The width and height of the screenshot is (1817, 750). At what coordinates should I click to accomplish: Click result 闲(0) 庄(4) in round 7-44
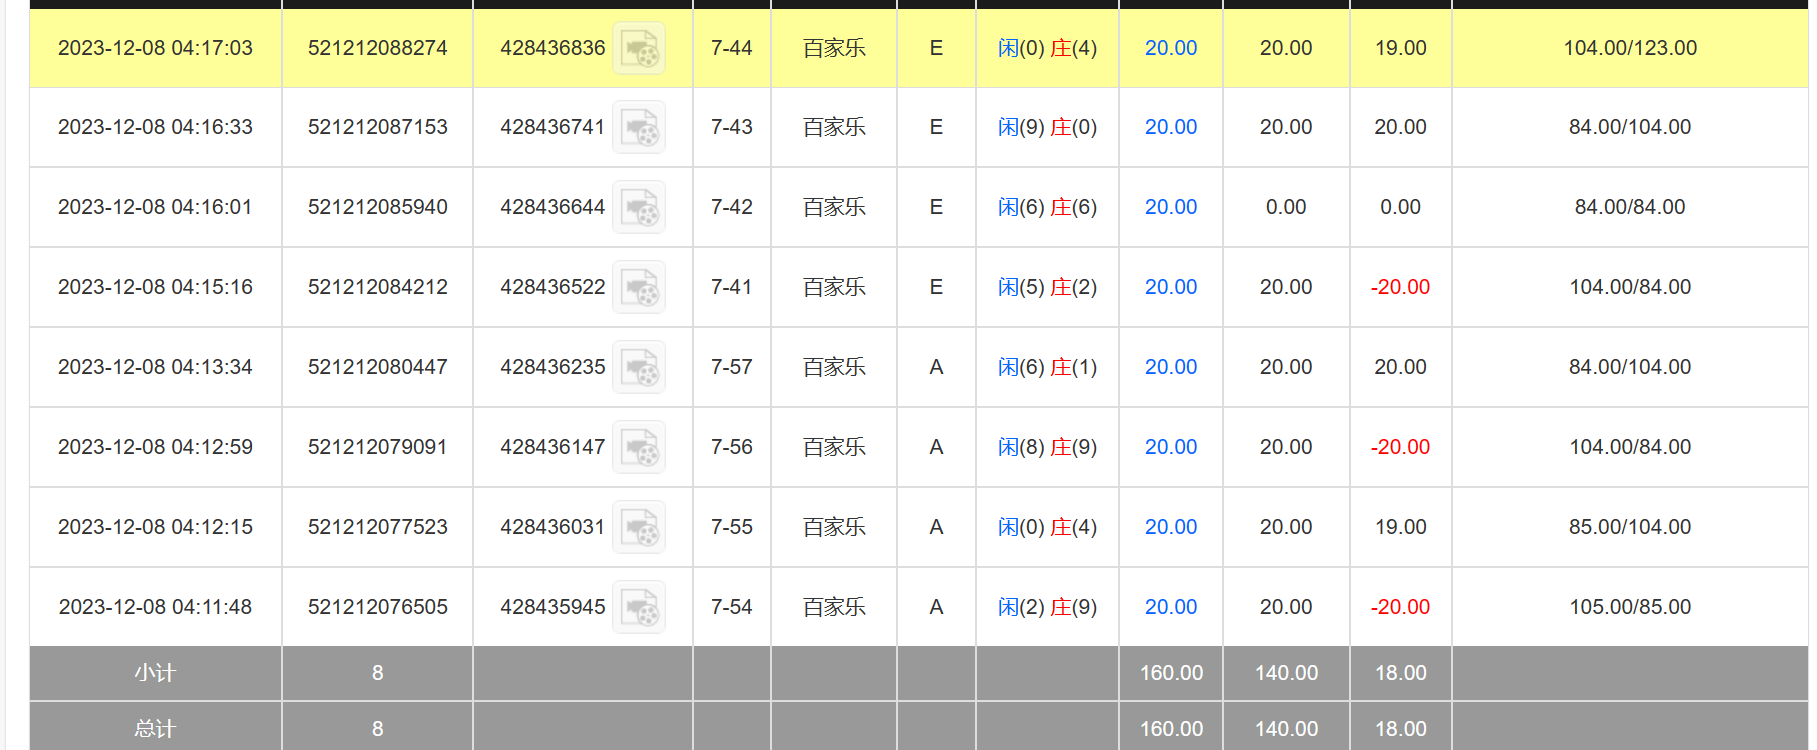pyautogui.click(x=1047, y=48)
